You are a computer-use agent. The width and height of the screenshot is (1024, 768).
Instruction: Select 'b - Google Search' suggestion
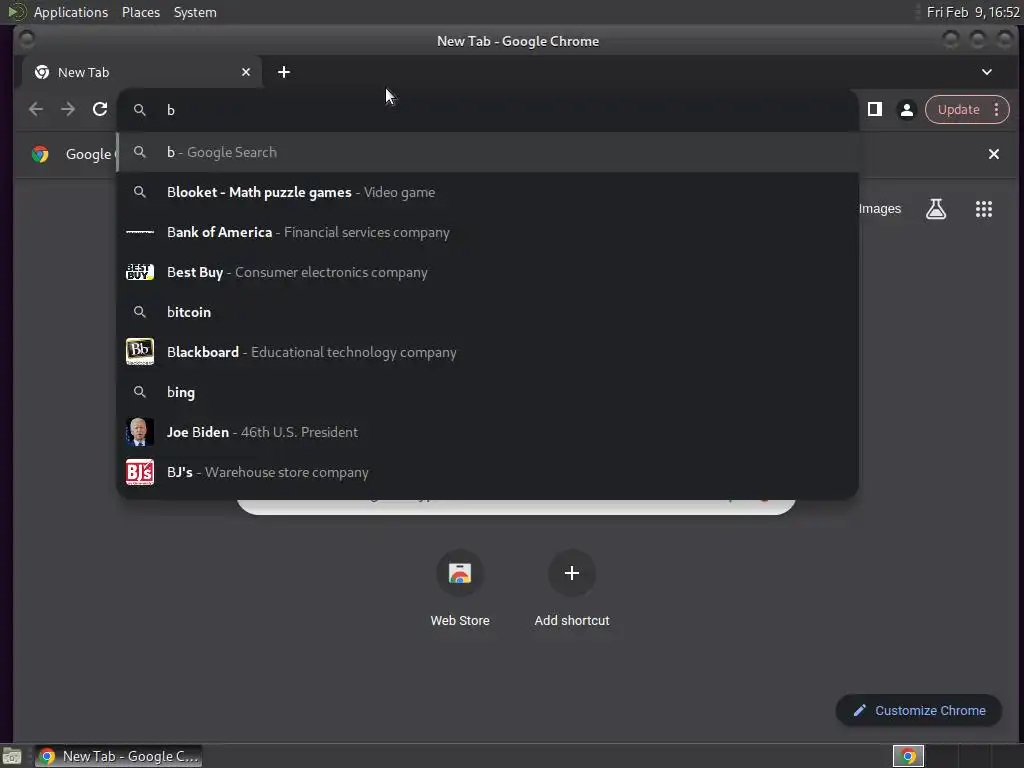coord(487,152)
